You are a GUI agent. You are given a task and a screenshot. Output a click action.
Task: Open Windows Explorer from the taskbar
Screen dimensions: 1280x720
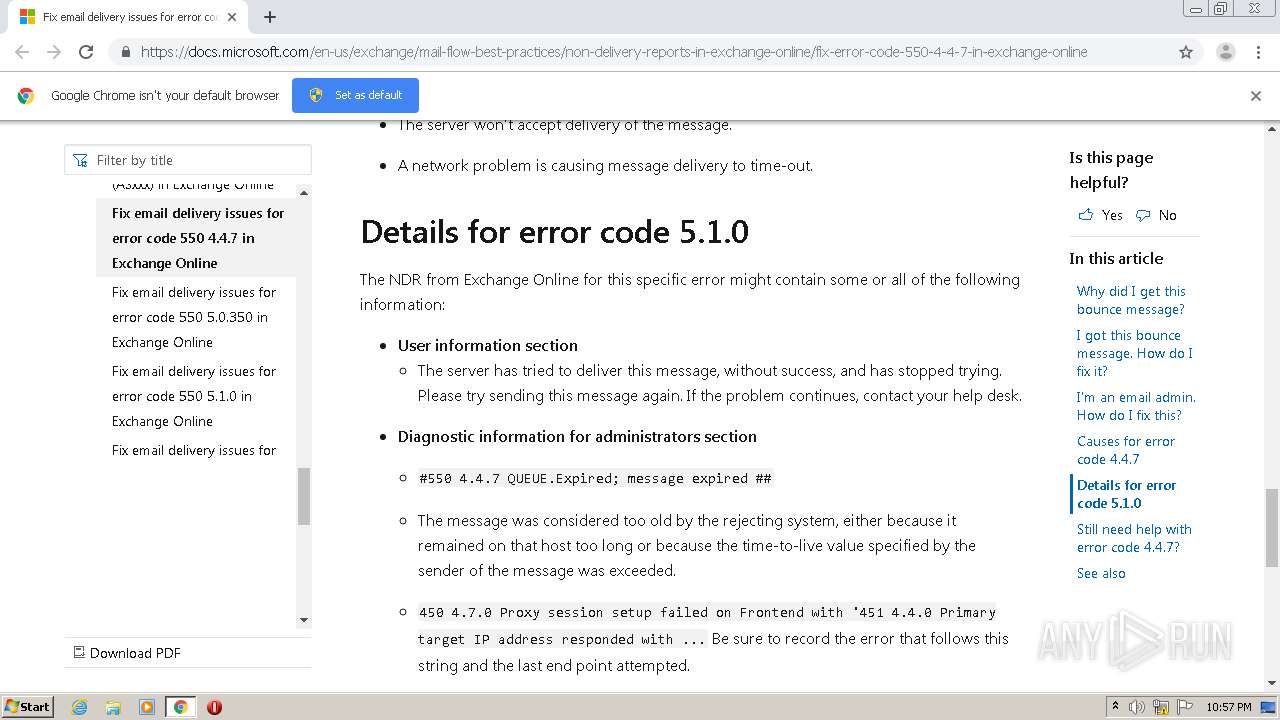[113, 707]
